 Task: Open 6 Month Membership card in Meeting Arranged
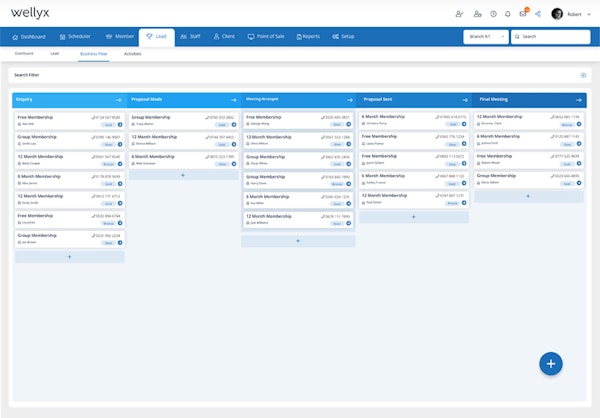[298, 200]
